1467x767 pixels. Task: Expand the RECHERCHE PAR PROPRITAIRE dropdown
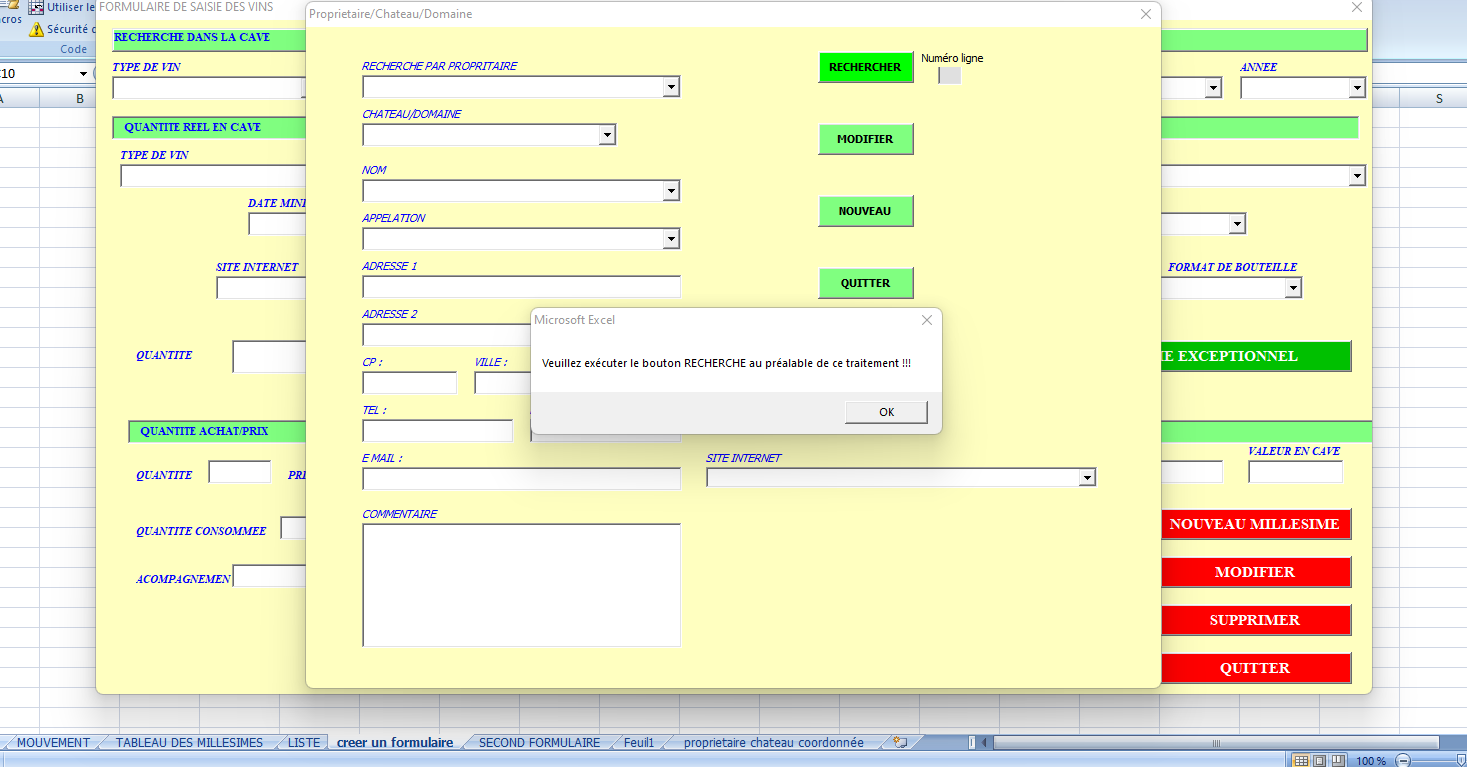point(671,87)
